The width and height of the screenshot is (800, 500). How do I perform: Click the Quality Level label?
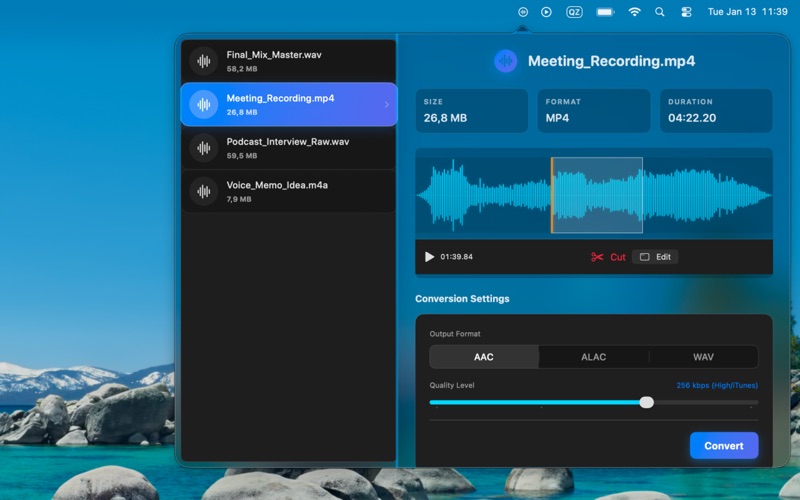pos(452,385)
